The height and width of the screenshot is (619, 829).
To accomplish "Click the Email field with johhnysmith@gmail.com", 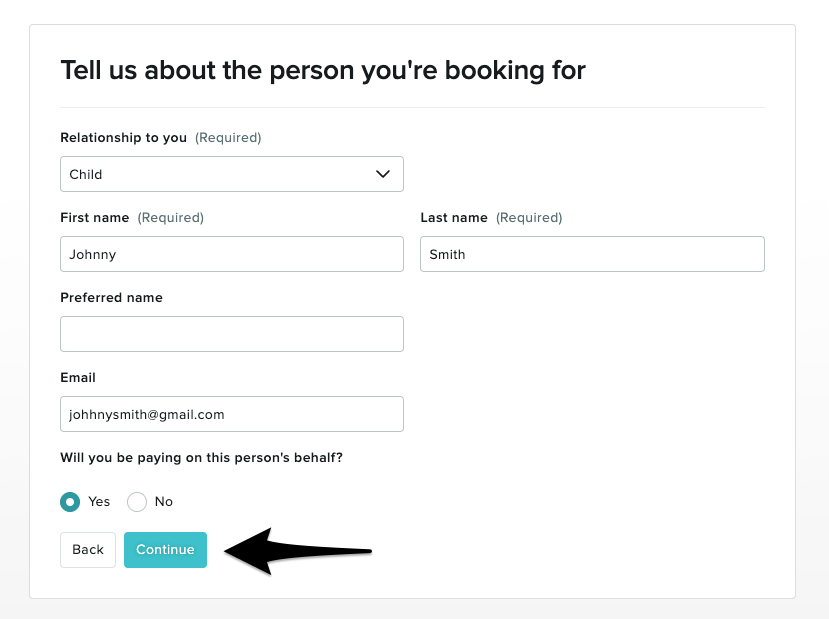I will pos(231,414).
